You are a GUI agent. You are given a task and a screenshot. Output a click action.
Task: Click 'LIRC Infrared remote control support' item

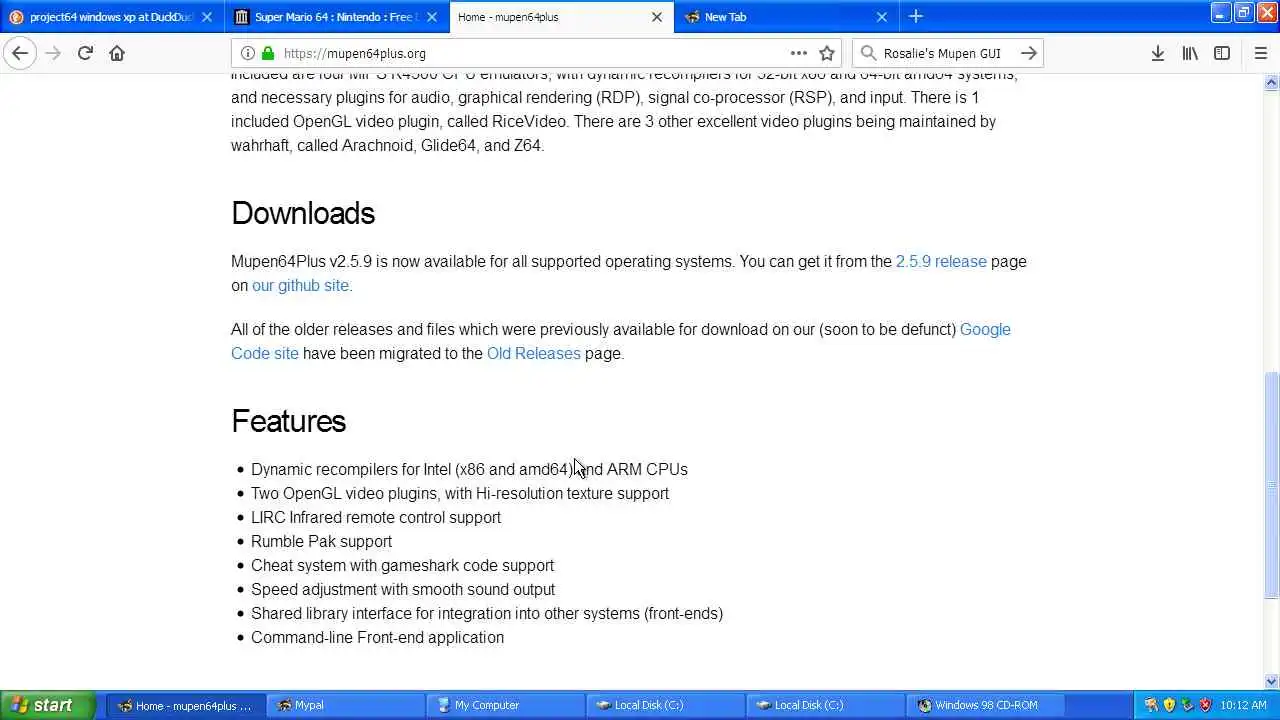(376, 517)
